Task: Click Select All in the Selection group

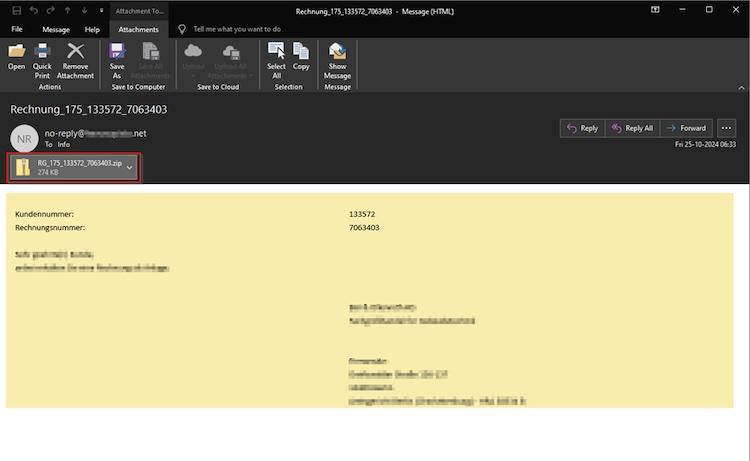Action: pos(276,61)
